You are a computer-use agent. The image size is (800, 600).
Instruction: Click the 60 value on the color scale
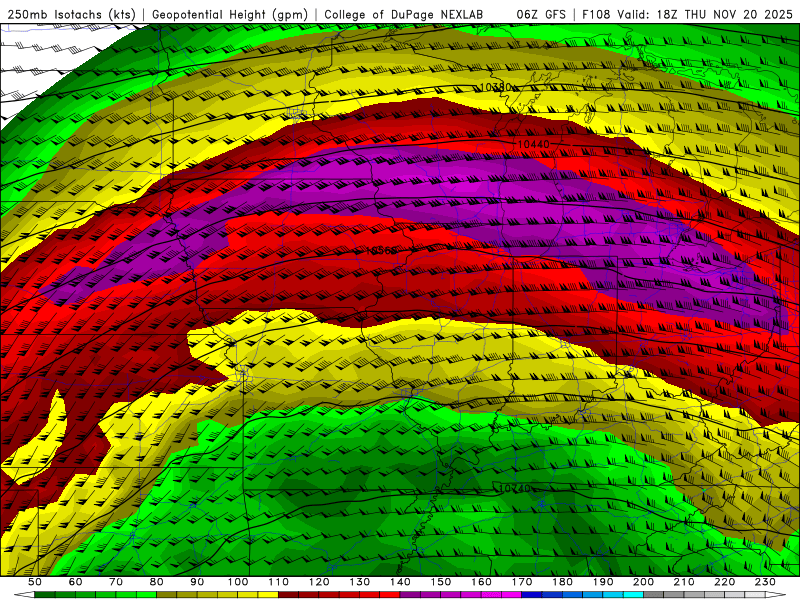point(76,582)
